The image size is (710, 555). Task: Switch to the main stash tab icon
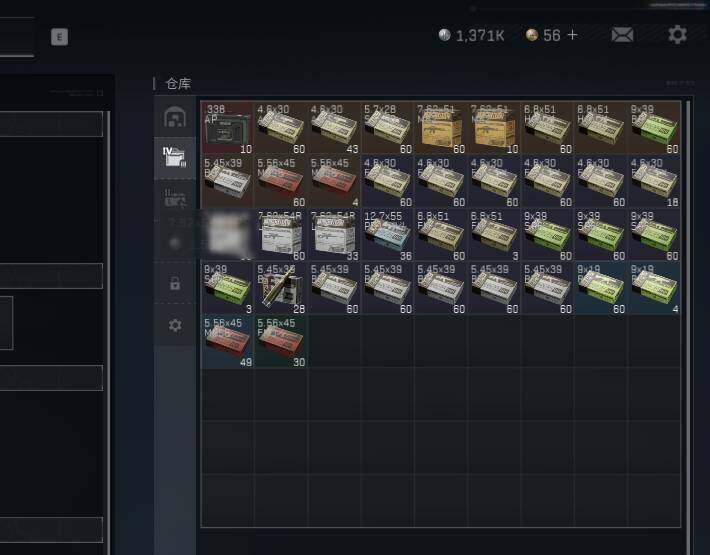tap(175, 117)
